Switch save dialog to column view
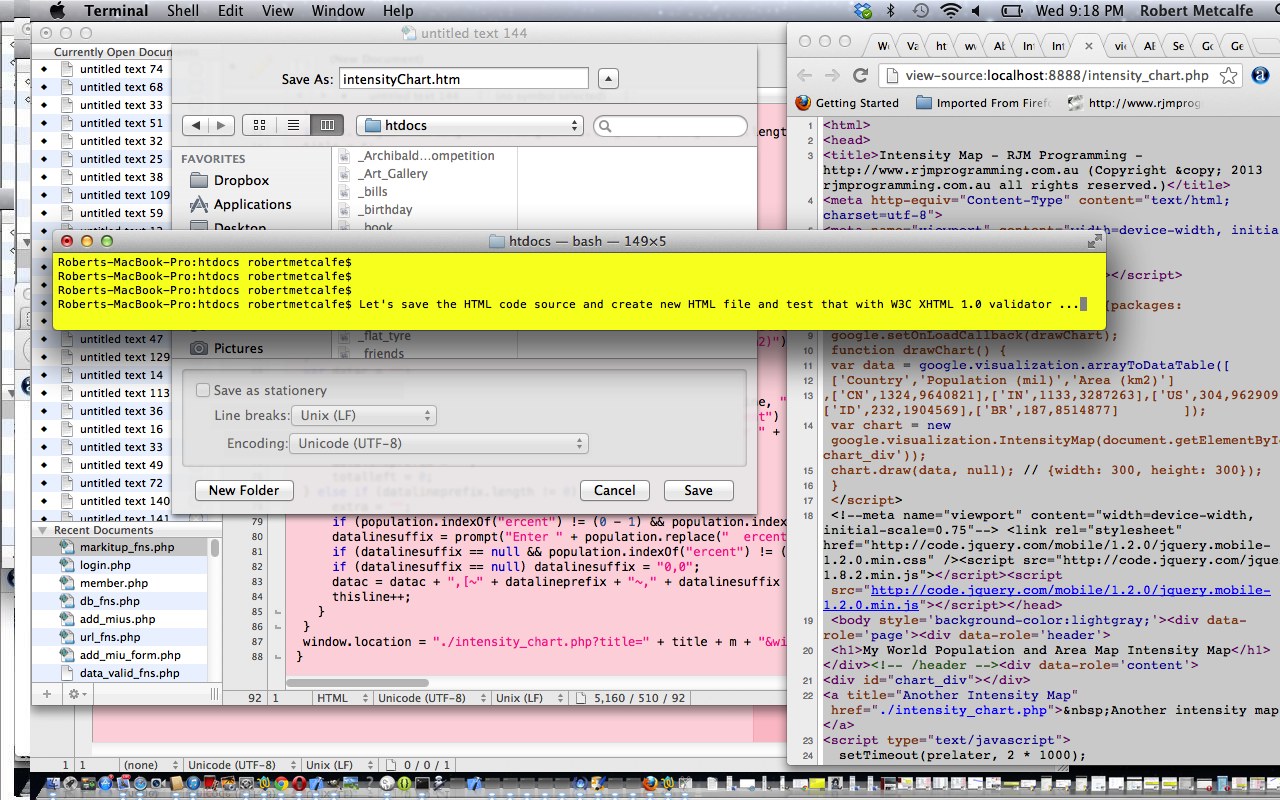This screenshot has width=1280, height=800. [327, 125]
